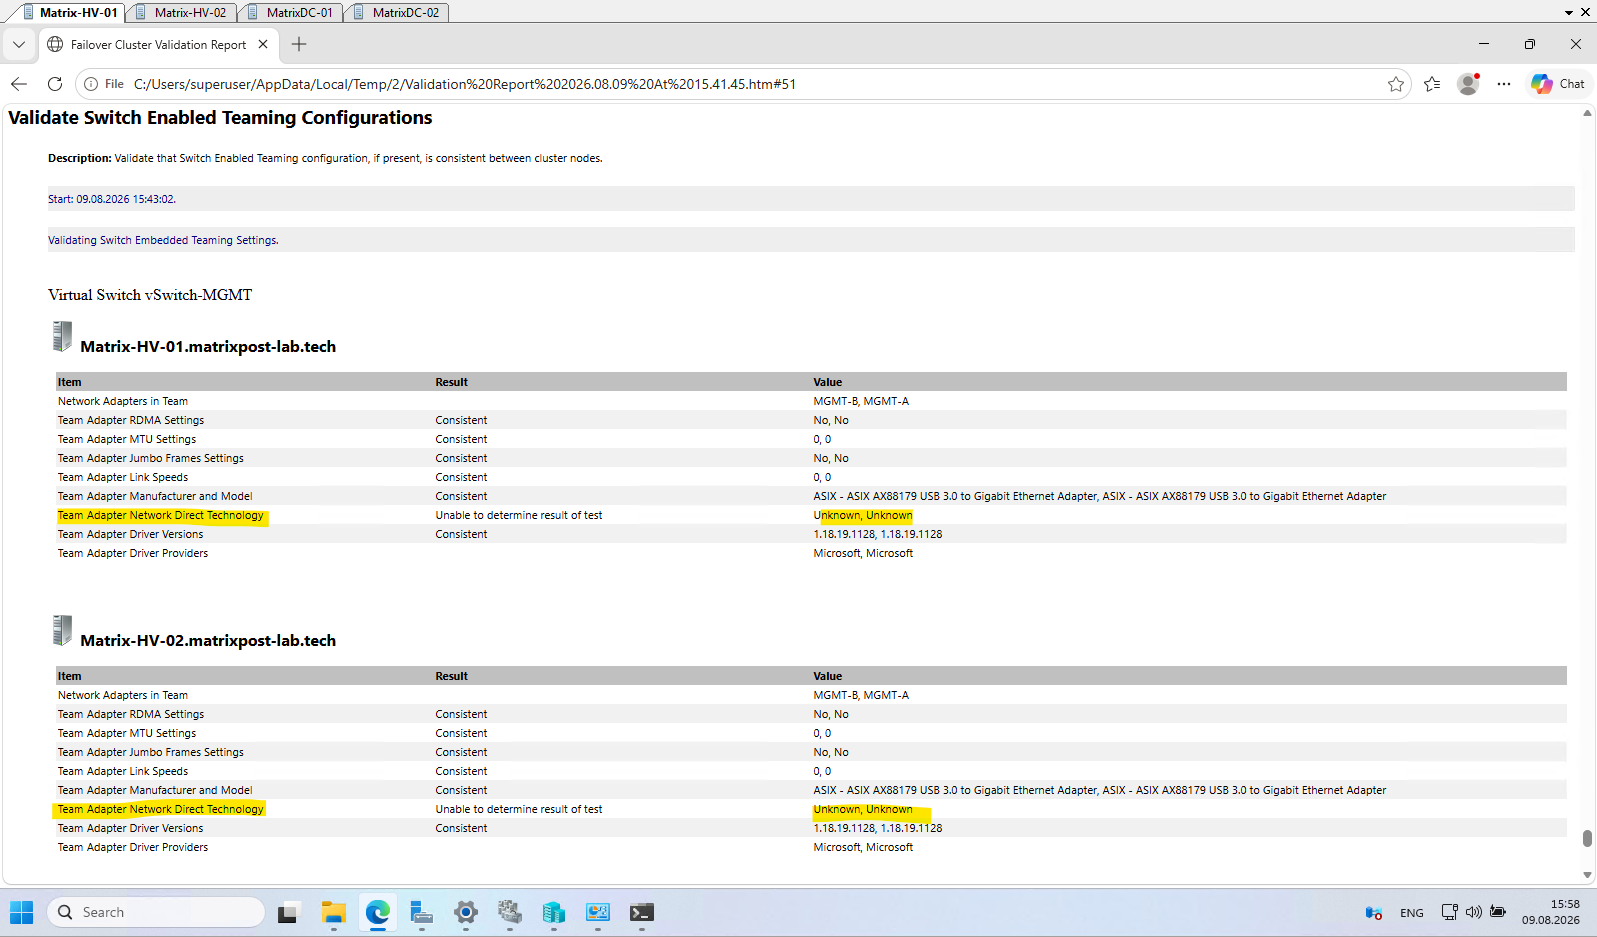Open Microsoft Edge taskbar icon
Screen dimensions: 1597x937
tap(377, 912)
